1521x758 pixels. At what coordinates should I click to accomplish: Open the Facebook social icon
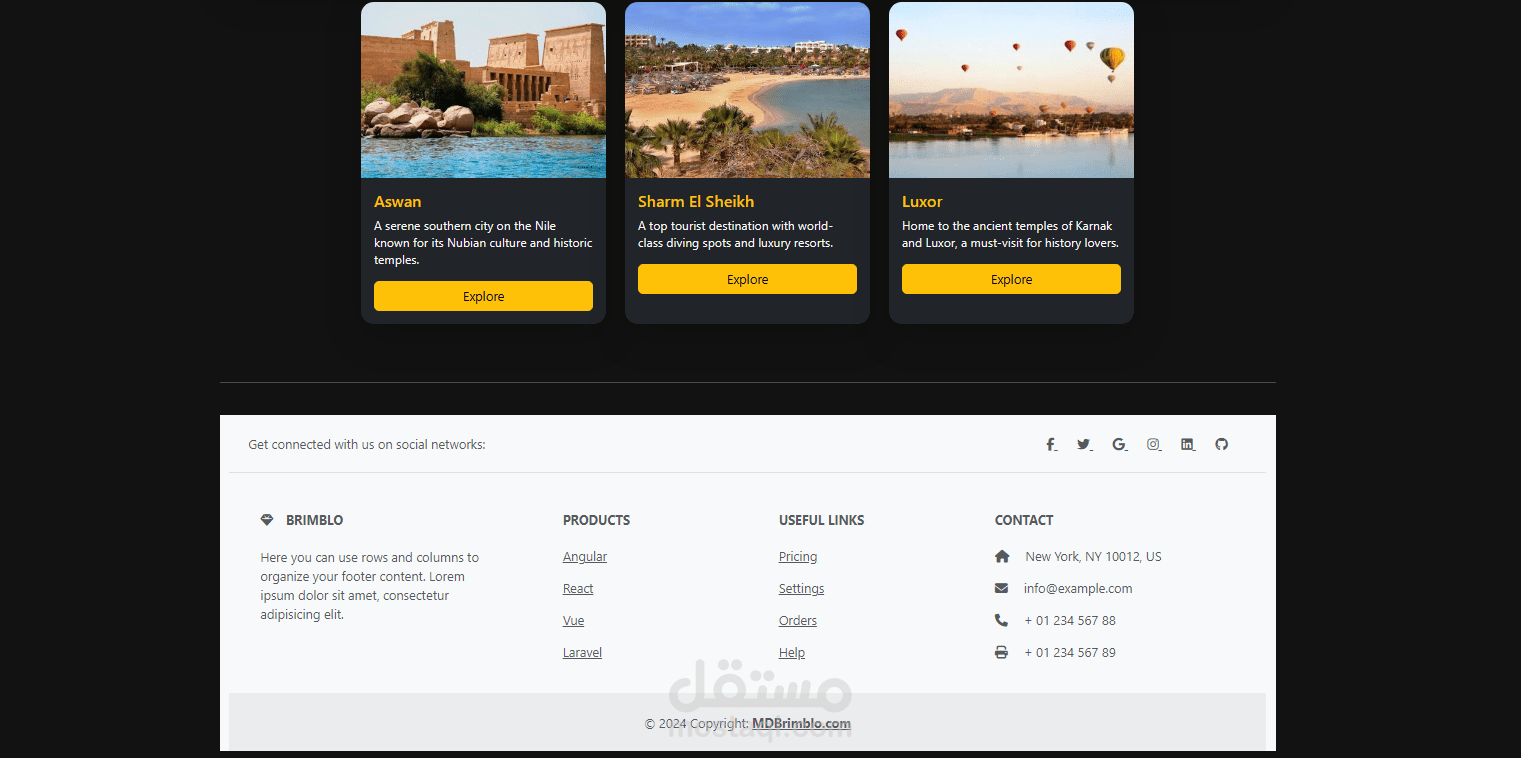(x=1051, y=445)
